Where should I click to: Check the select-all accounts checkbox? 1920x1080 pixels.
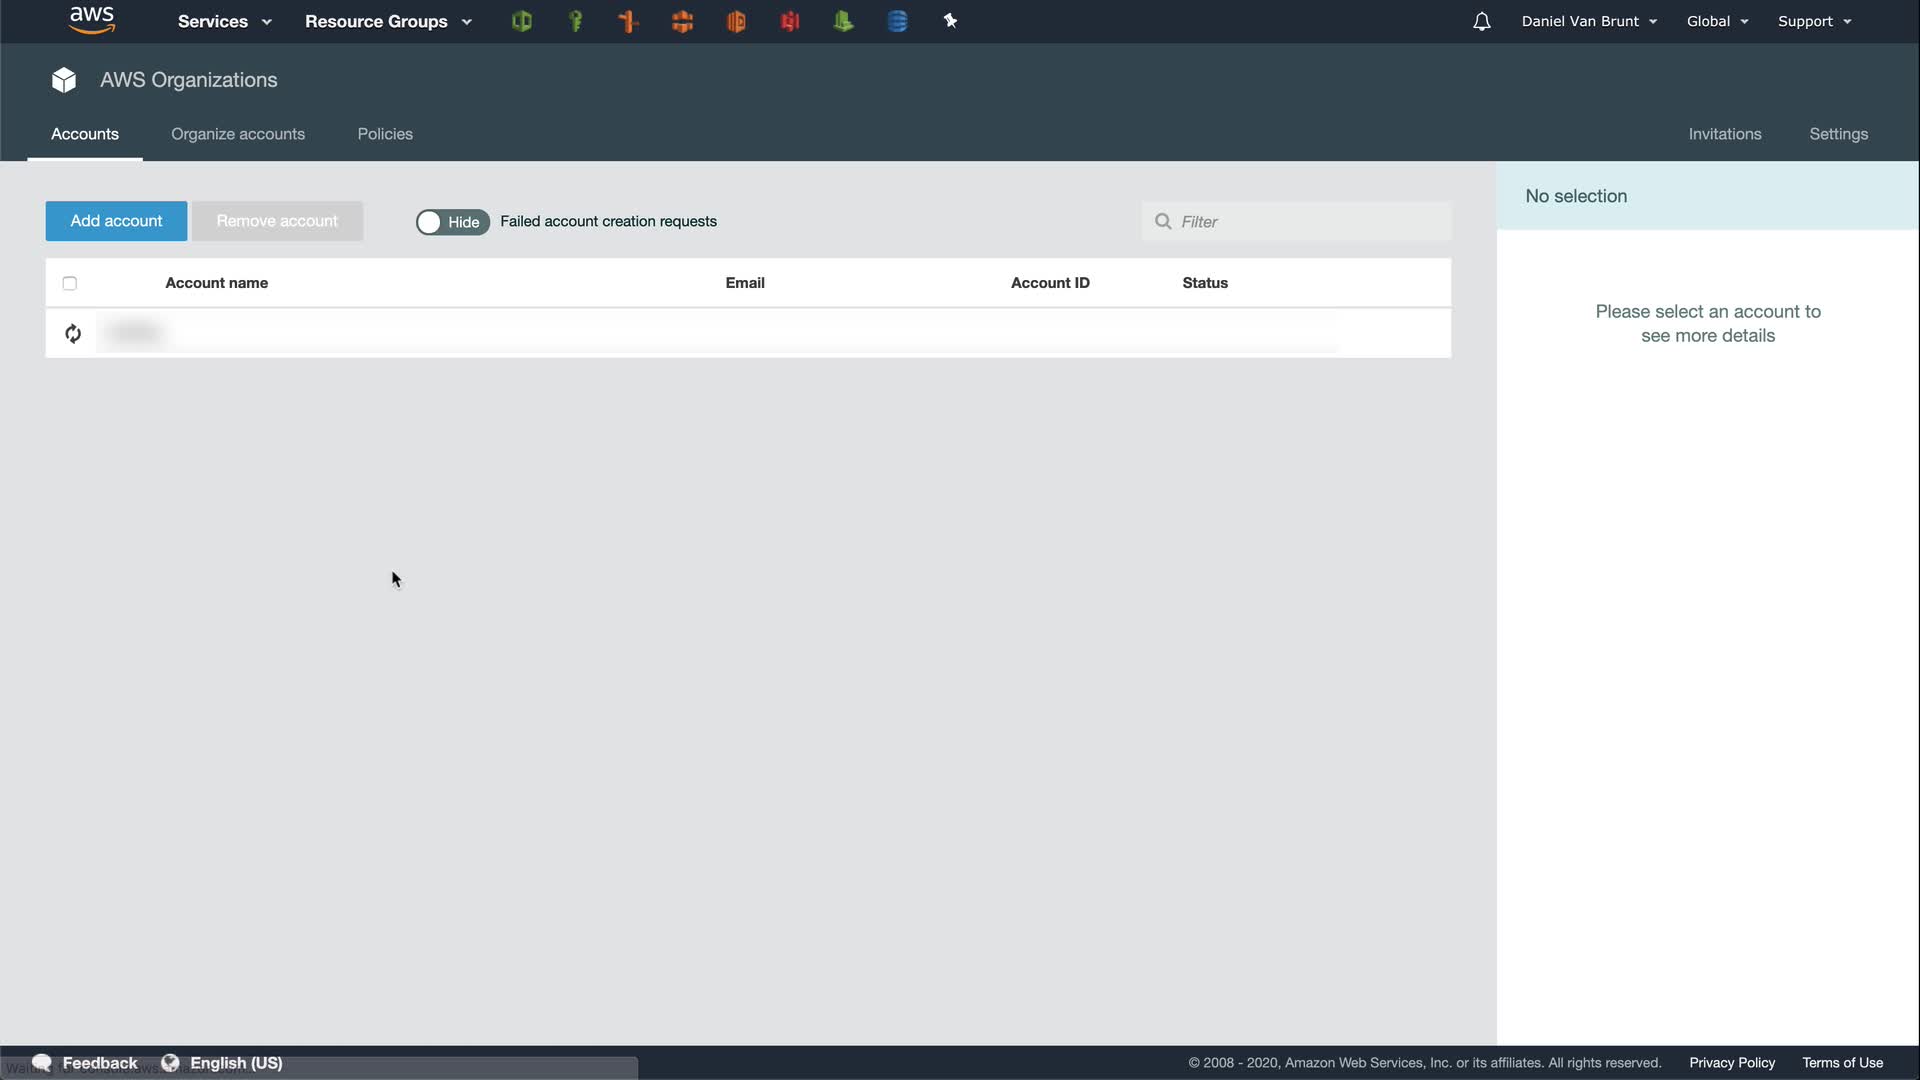[x=69, y=283]
